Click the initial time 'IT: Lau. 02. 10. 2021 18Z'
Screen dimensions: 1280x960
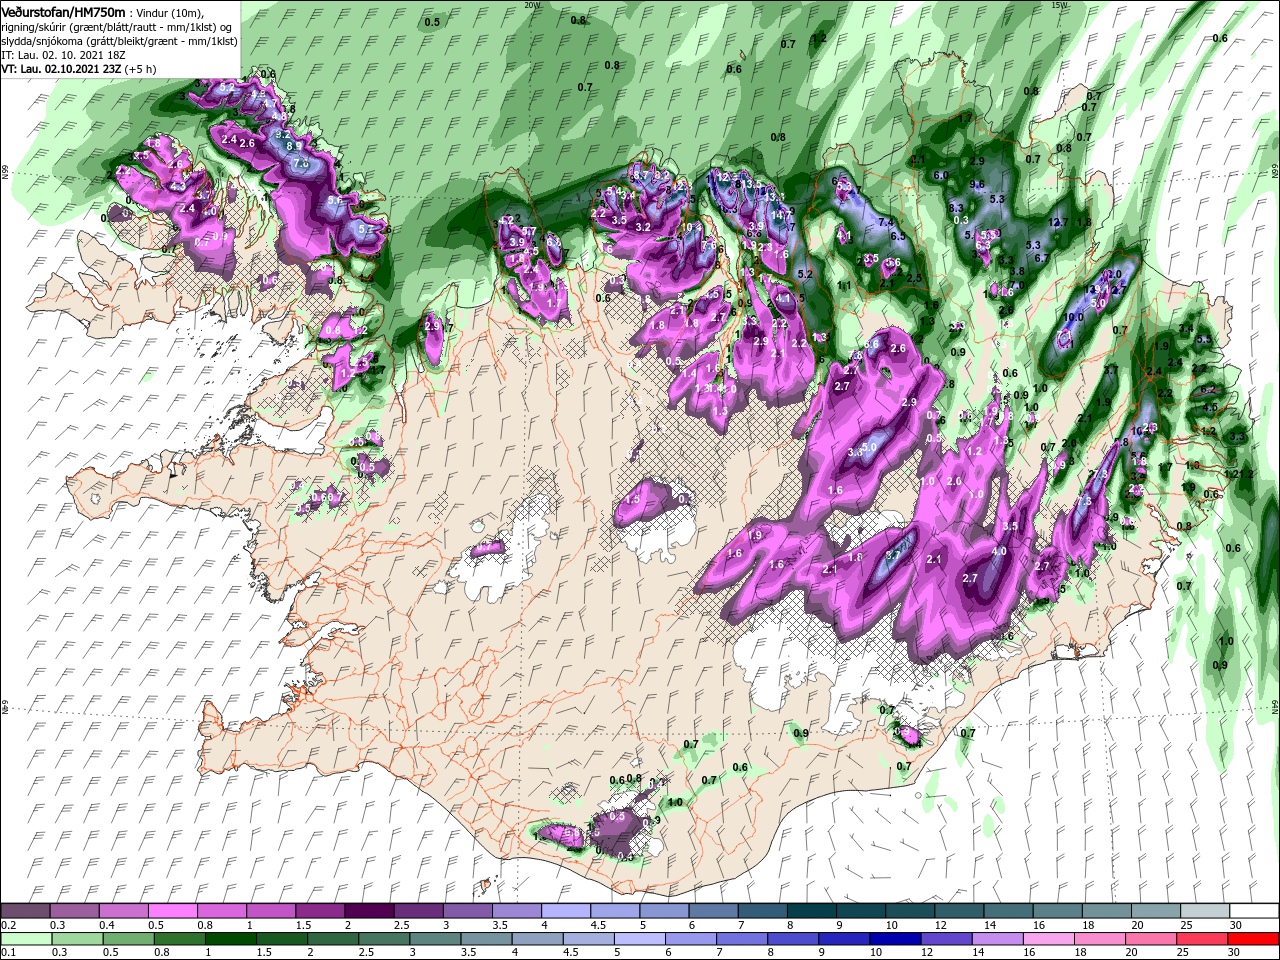64,56
